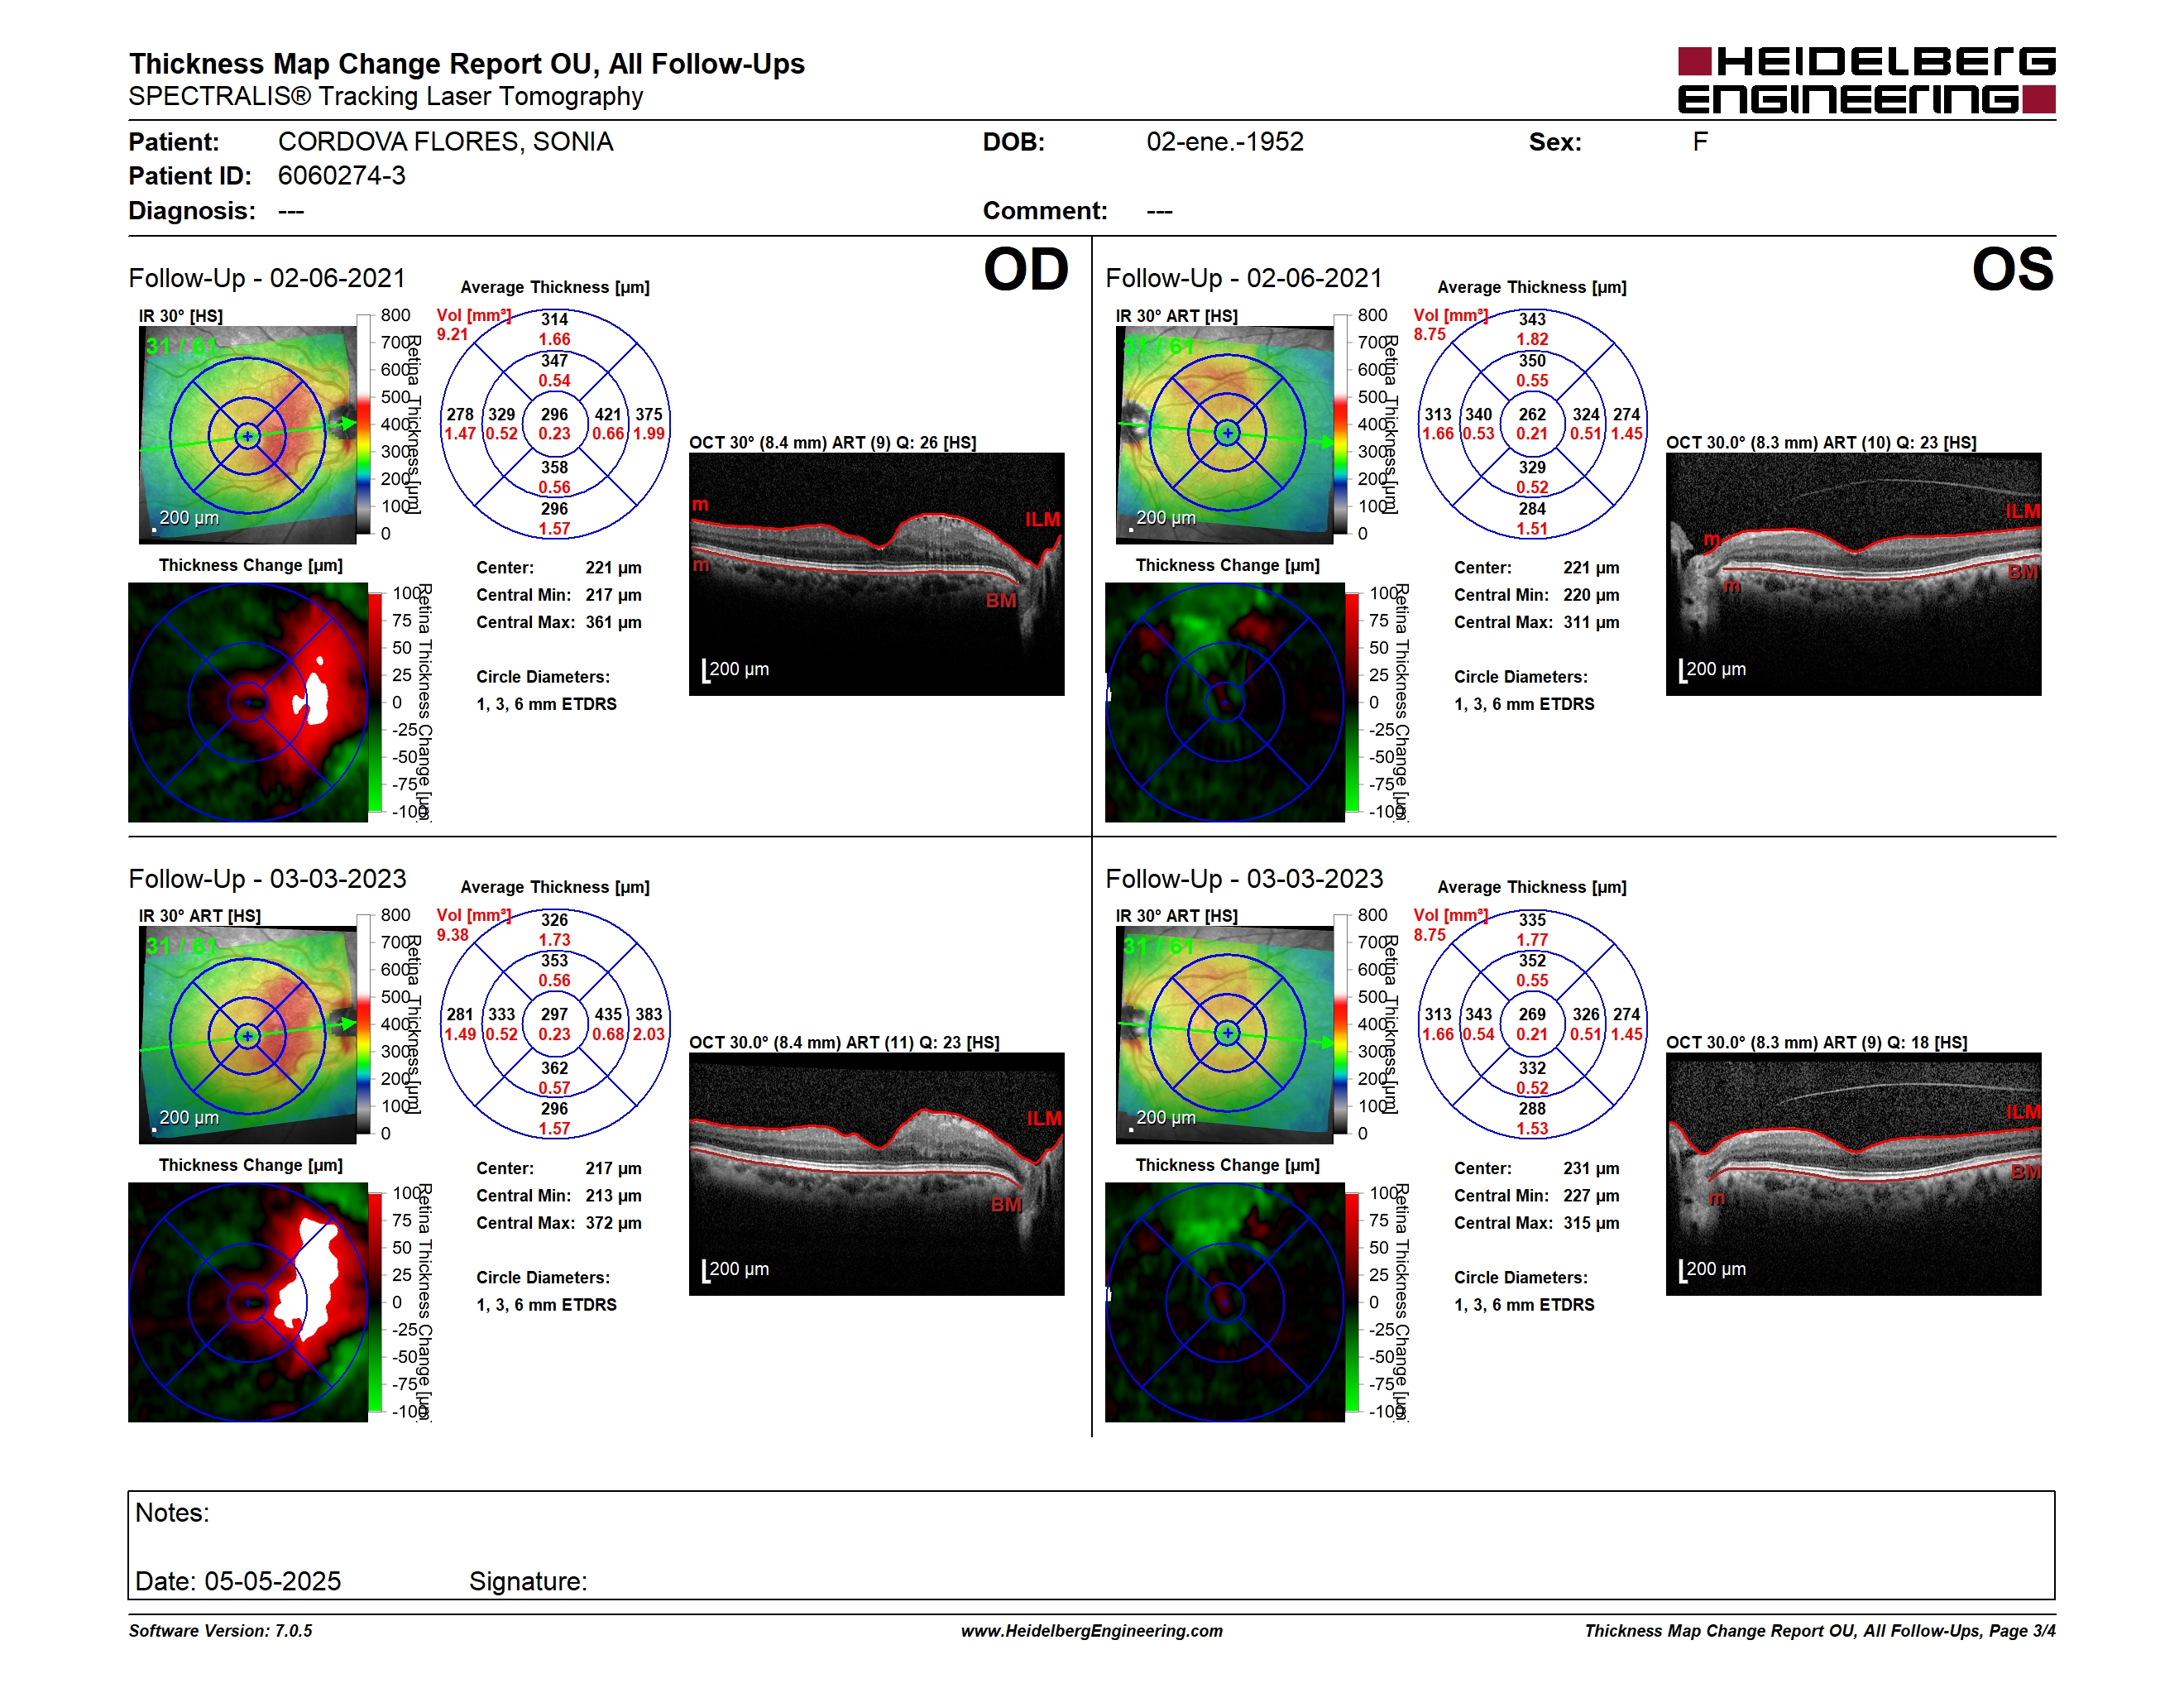Select the volume value '9.21'
Screen dimensions: 2184x1688
[452, 334]
